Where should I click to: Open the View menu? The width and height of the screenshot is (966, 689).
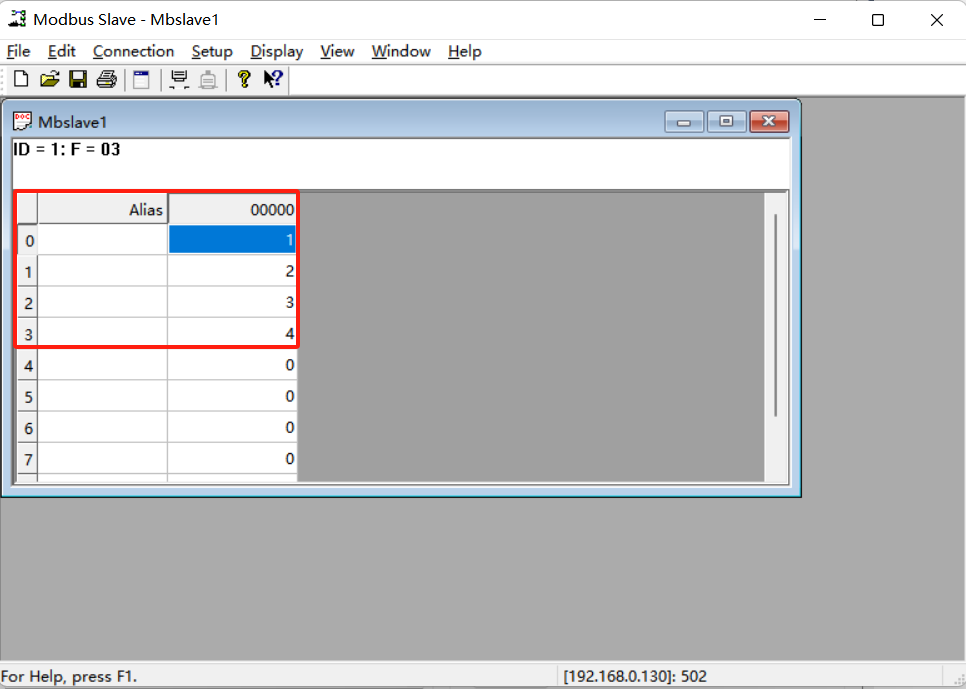click(337, 51)
